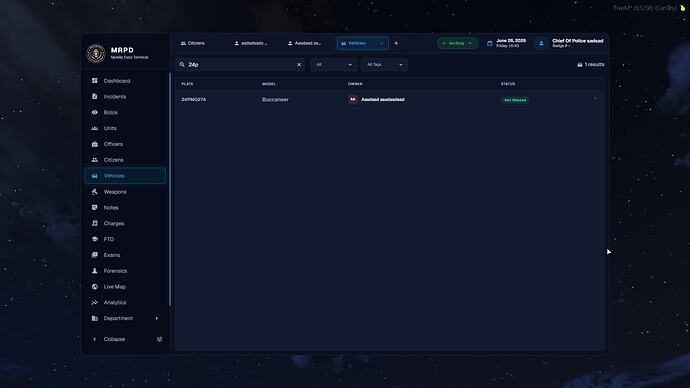Open Forensics using the flask icon
Screen dimensions: 690x388
95,271
